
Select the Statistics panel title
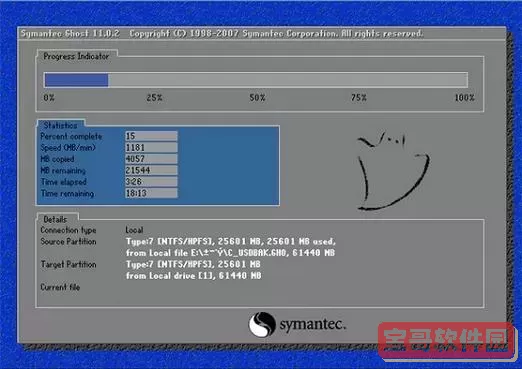(60, 125)
